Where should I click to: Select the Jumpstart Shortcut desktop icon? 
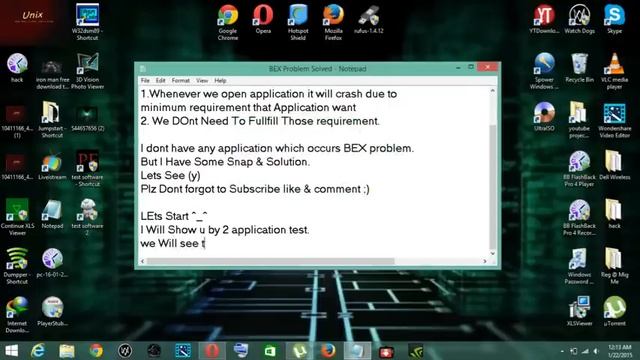click(52, 120)
